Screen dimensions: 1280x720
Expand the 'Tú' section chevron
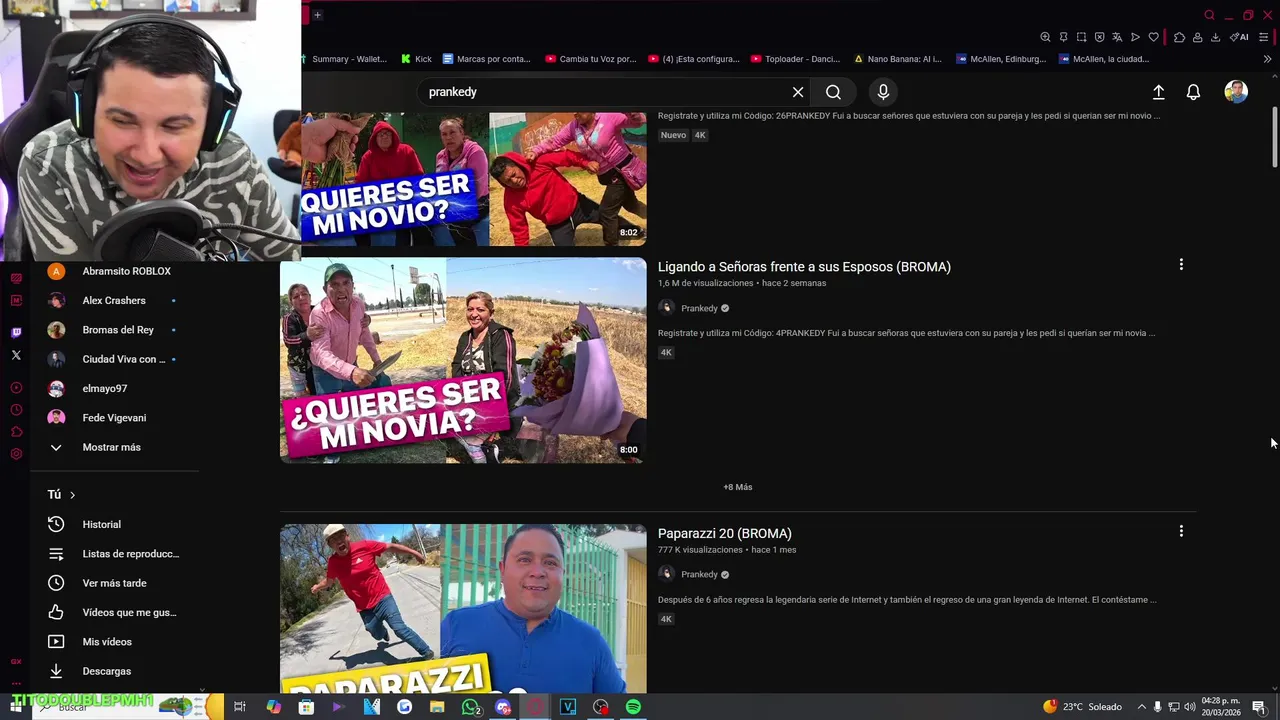72,495
